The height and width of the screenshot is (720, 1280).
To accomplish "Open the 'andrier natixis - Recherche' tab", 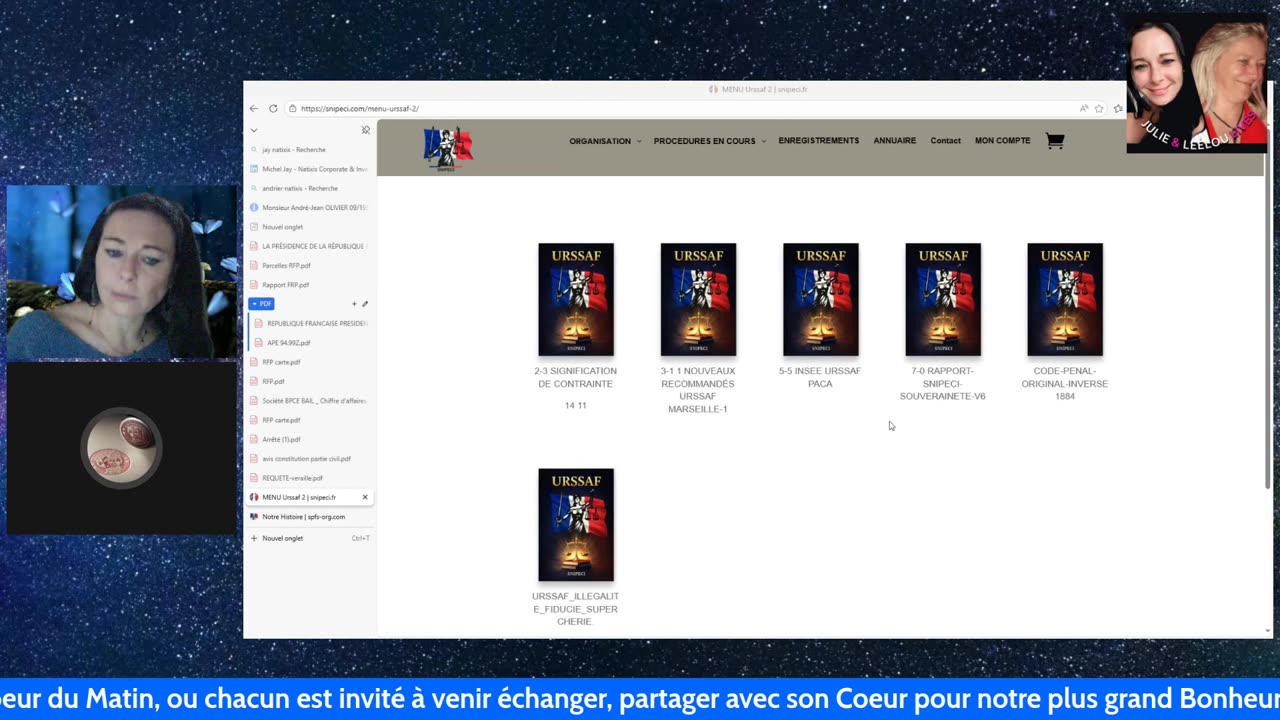I will 310,188.
